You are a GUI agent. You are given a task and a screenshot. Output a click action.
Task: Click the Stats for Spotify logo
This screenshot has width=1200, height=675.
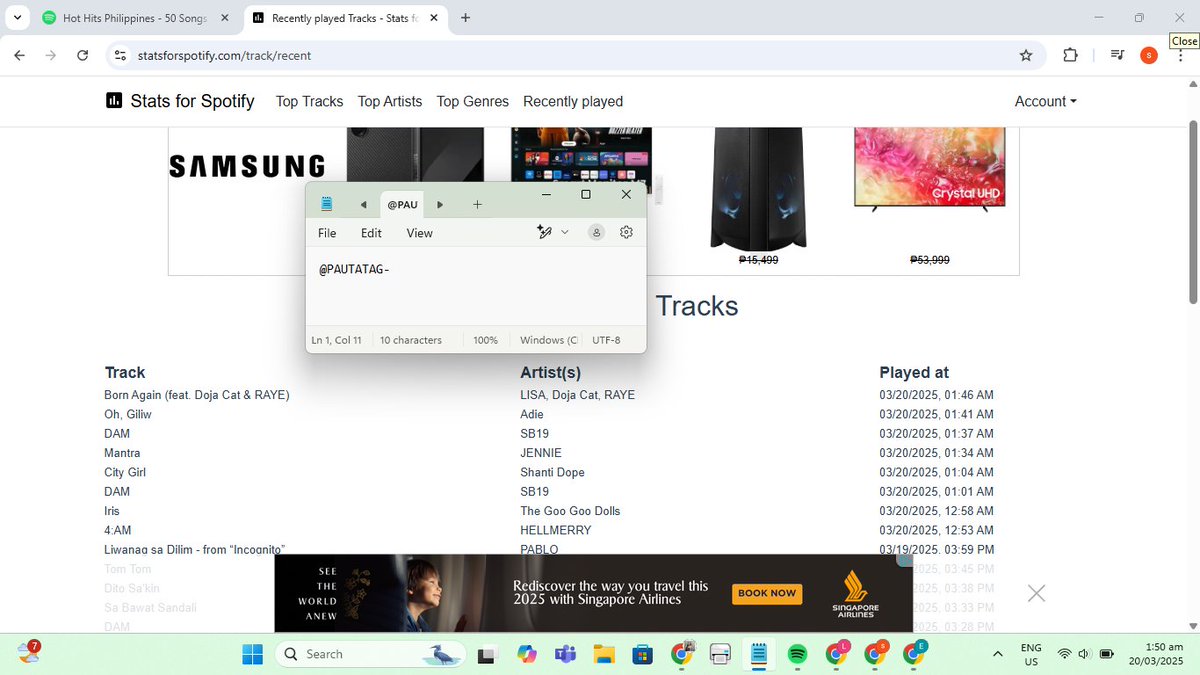click(x=180, y=101)
